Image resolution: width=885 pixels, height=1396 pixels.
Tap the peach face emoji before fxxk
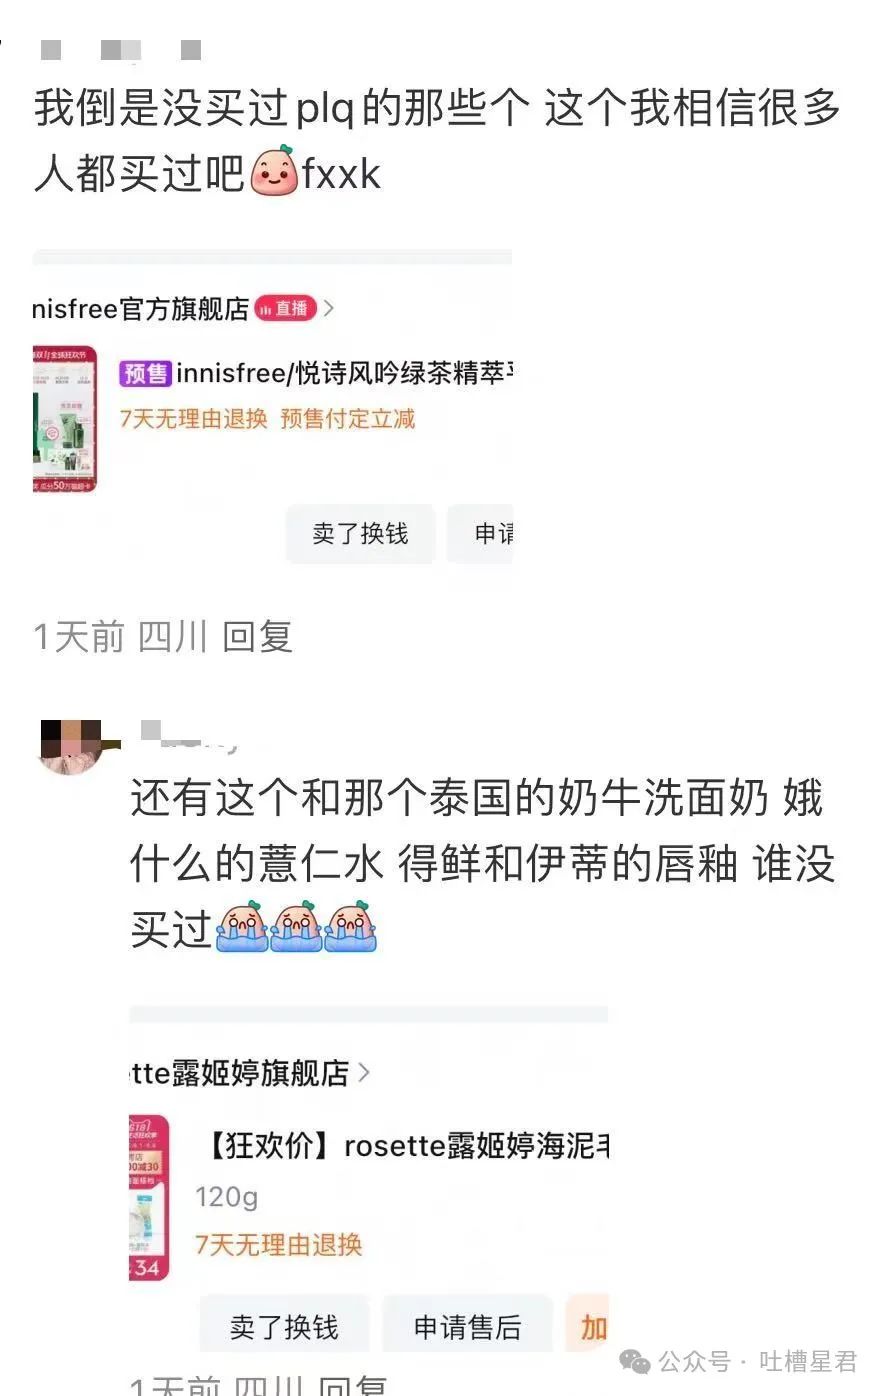pos(274,171)
